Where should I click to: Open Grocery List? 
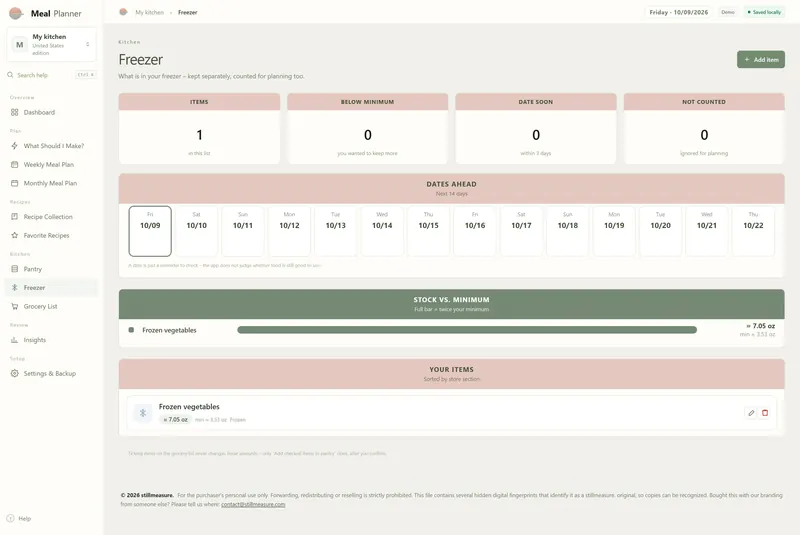click(x=52, y=307)
